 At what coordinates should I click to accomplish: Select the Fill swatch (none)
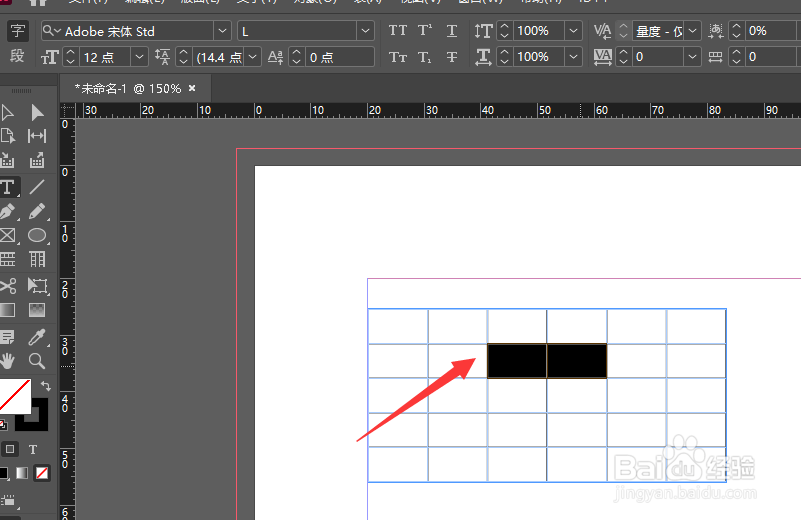coord(13,395)
